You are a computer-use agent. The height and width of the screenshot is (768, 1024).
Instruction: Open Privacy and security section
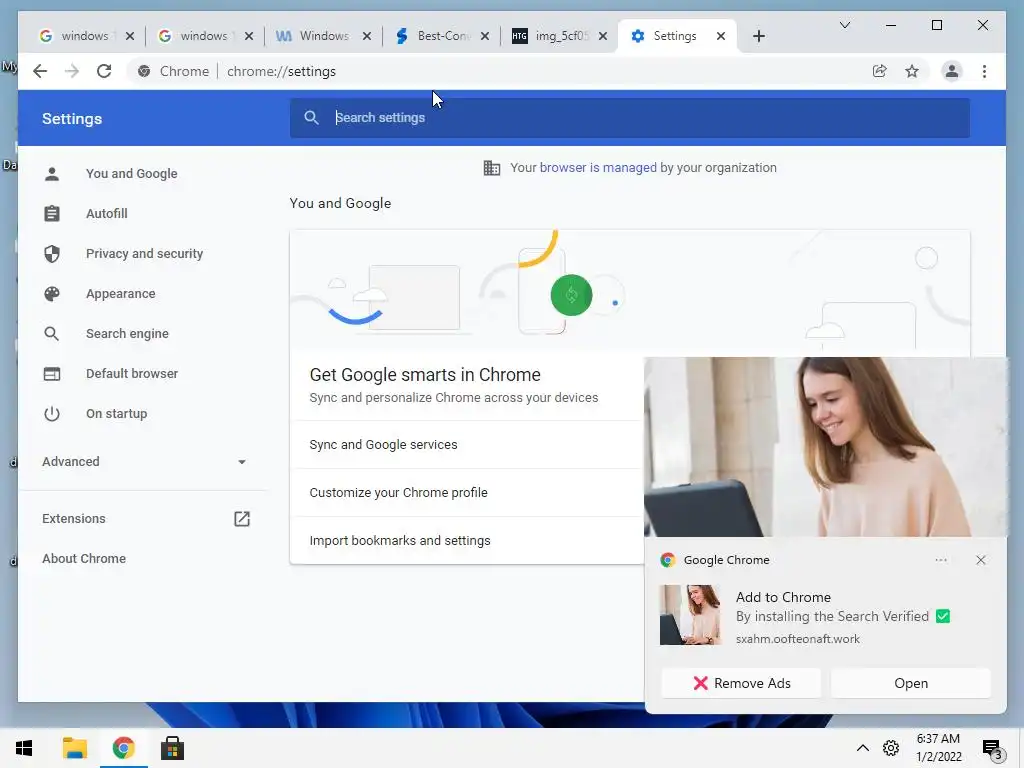click(144, 253)
